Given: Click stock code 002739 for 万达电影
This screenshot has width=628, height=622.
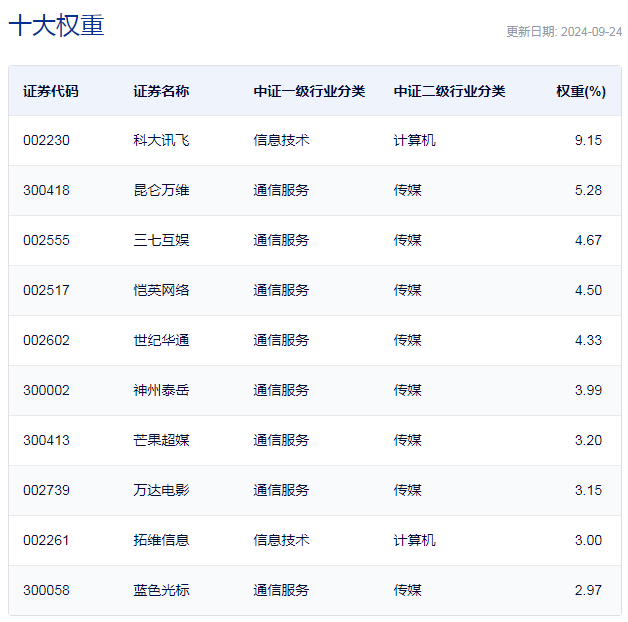Looking at the screenshot, I should coord(47,490).
